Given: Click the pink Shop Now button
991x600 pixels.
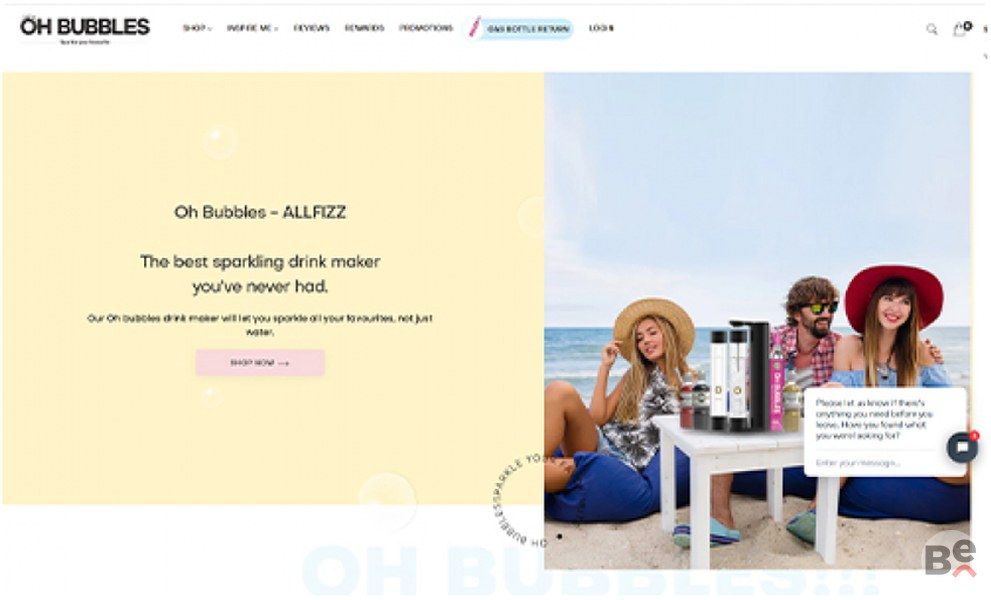Looking at the screenshot, I should tap(260, 363).
